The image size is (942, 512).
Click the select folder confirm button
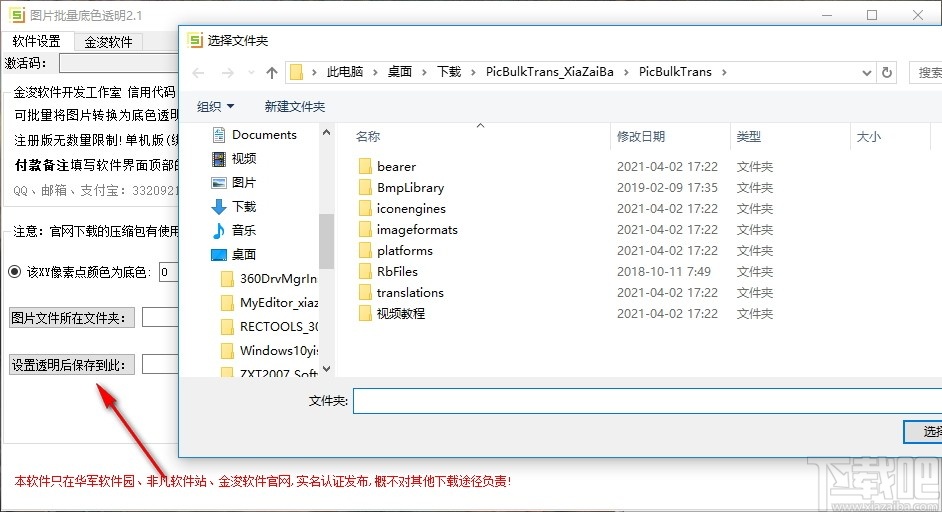pyautogui.click(x=923, y=431)
